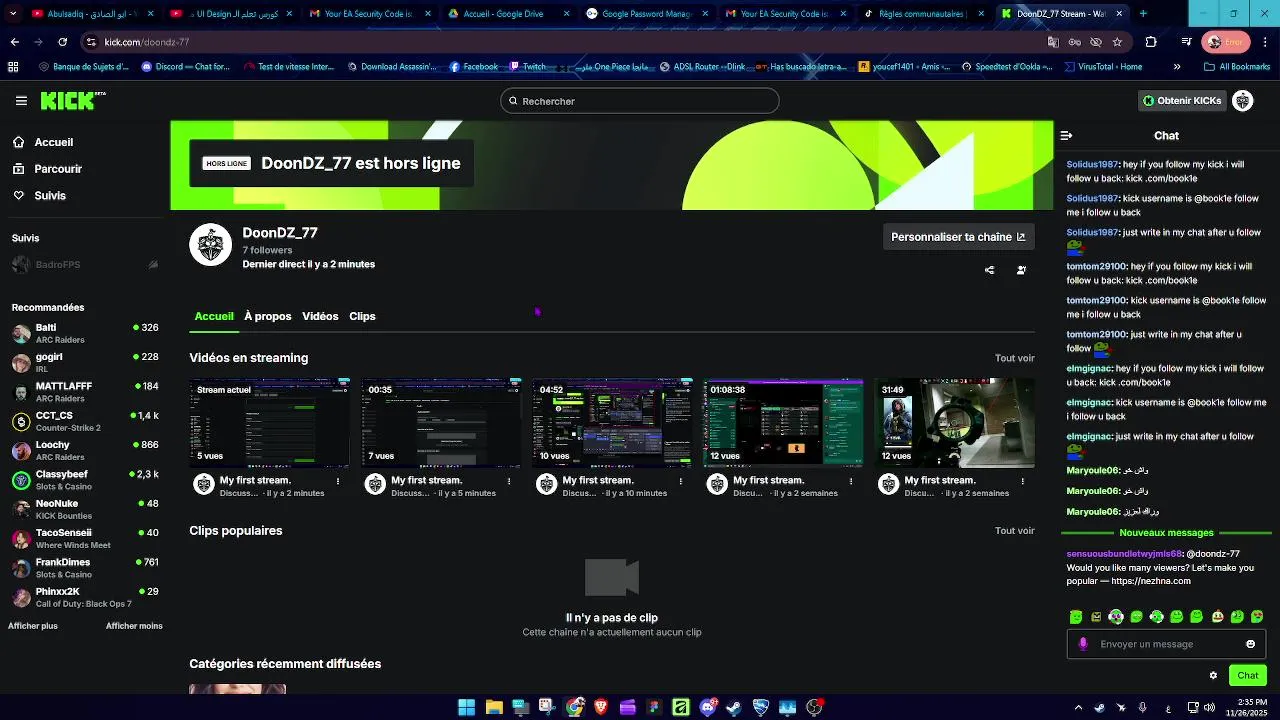Viewport: 1280px width, 720px height.
Task: Click the share channel icon
Action: point(990,270)
